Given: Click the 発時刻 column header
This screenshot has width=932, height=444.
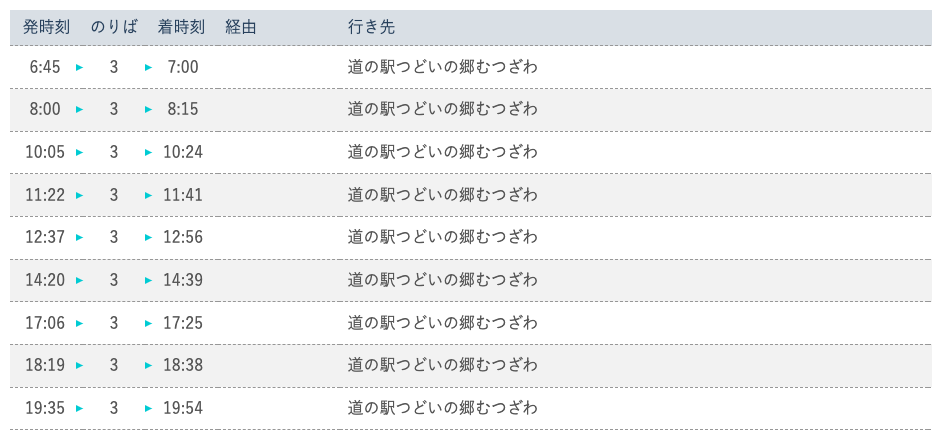Looking at the screenshot, I should point(46,27).
